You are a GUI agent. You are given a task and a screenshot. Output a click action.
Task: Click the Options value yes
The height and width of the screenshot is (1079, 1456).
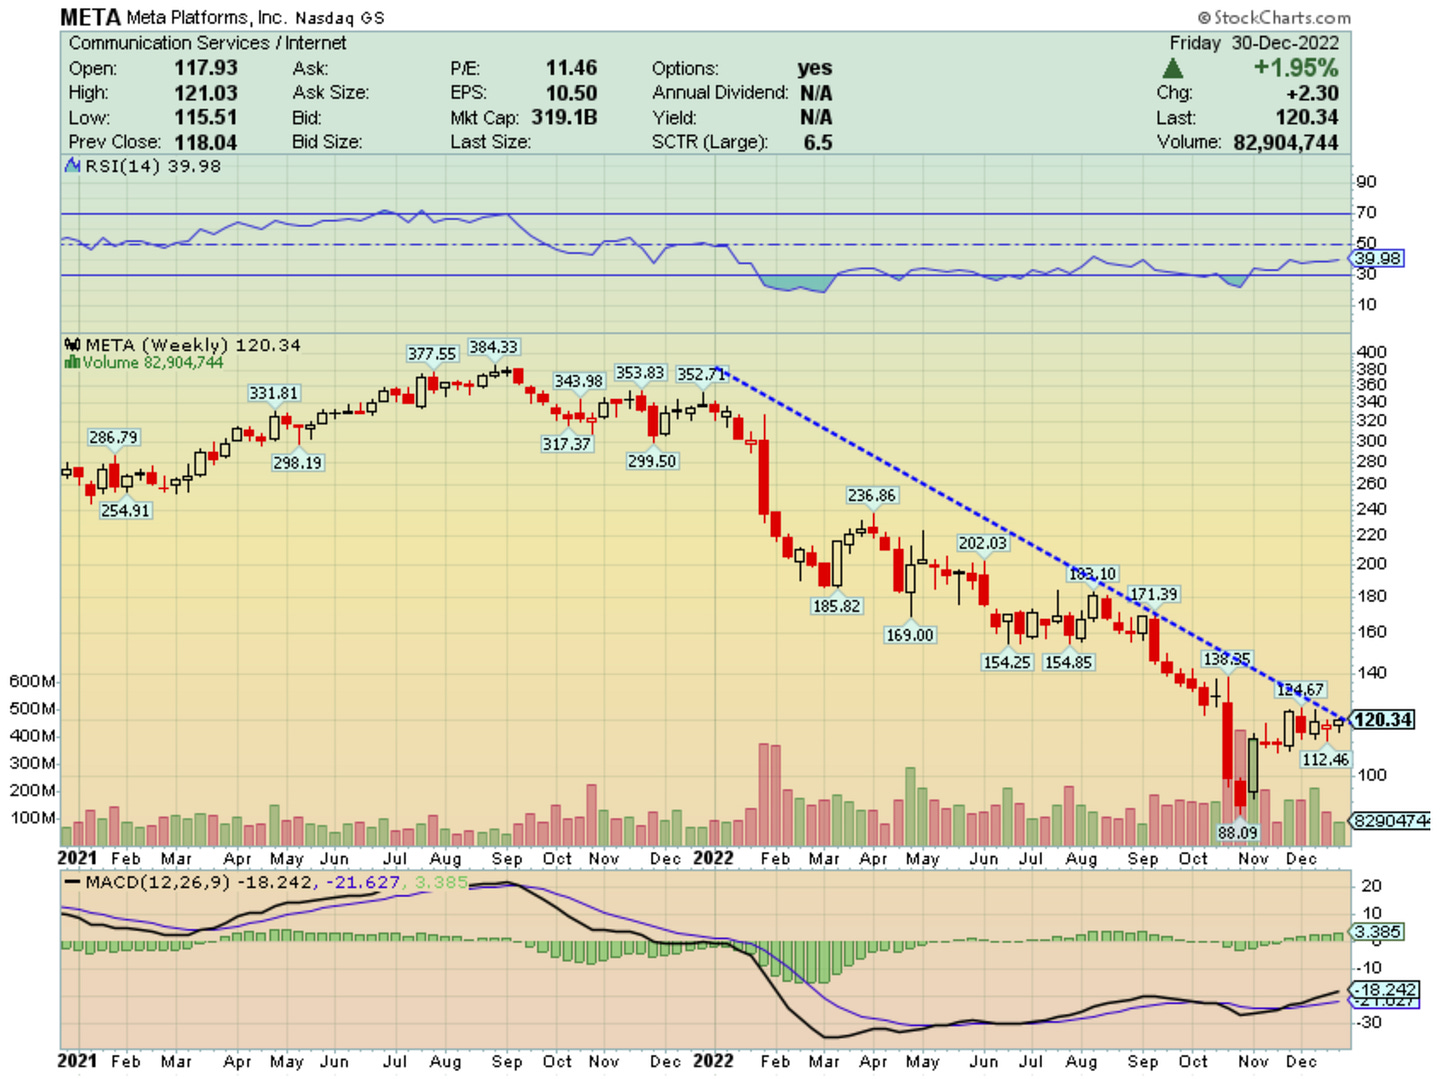(815, 68)
